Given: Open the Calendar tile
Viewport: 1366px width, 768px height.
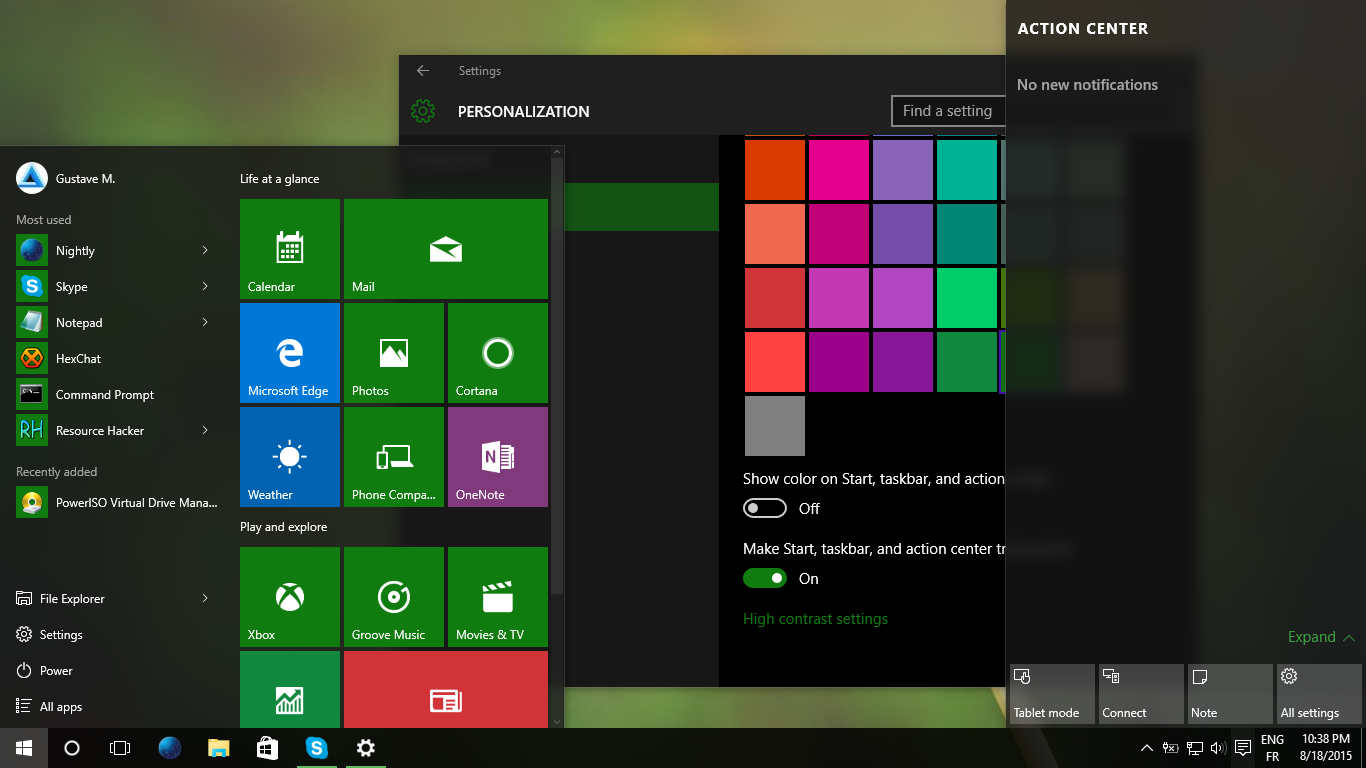Looking at the screenshot, I should coord(290,249).
